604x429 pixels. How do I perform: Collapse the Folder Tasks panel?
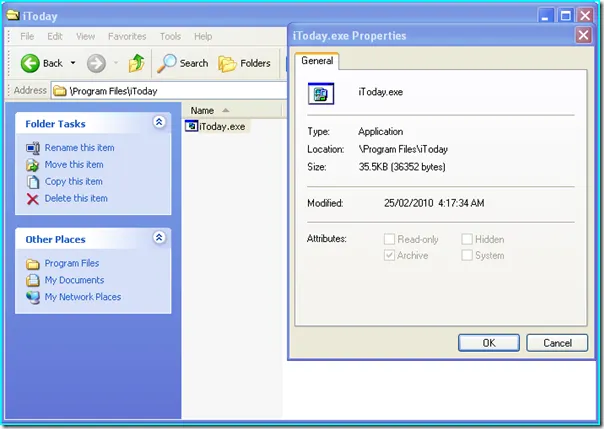coord(159,122)
